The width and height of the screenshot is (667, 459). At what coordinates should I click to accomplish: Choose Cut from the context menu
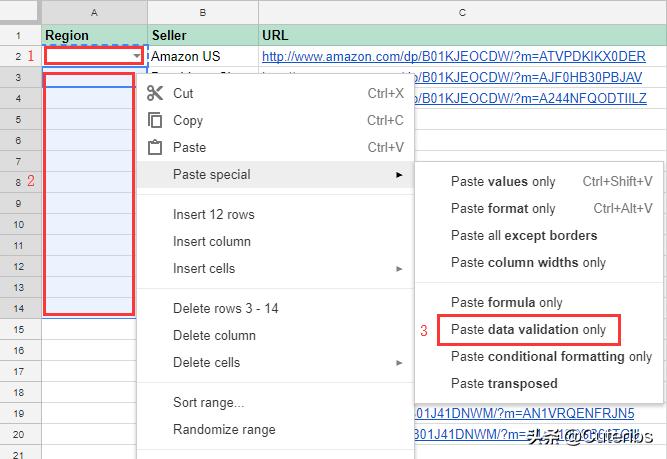coord(276,93)
